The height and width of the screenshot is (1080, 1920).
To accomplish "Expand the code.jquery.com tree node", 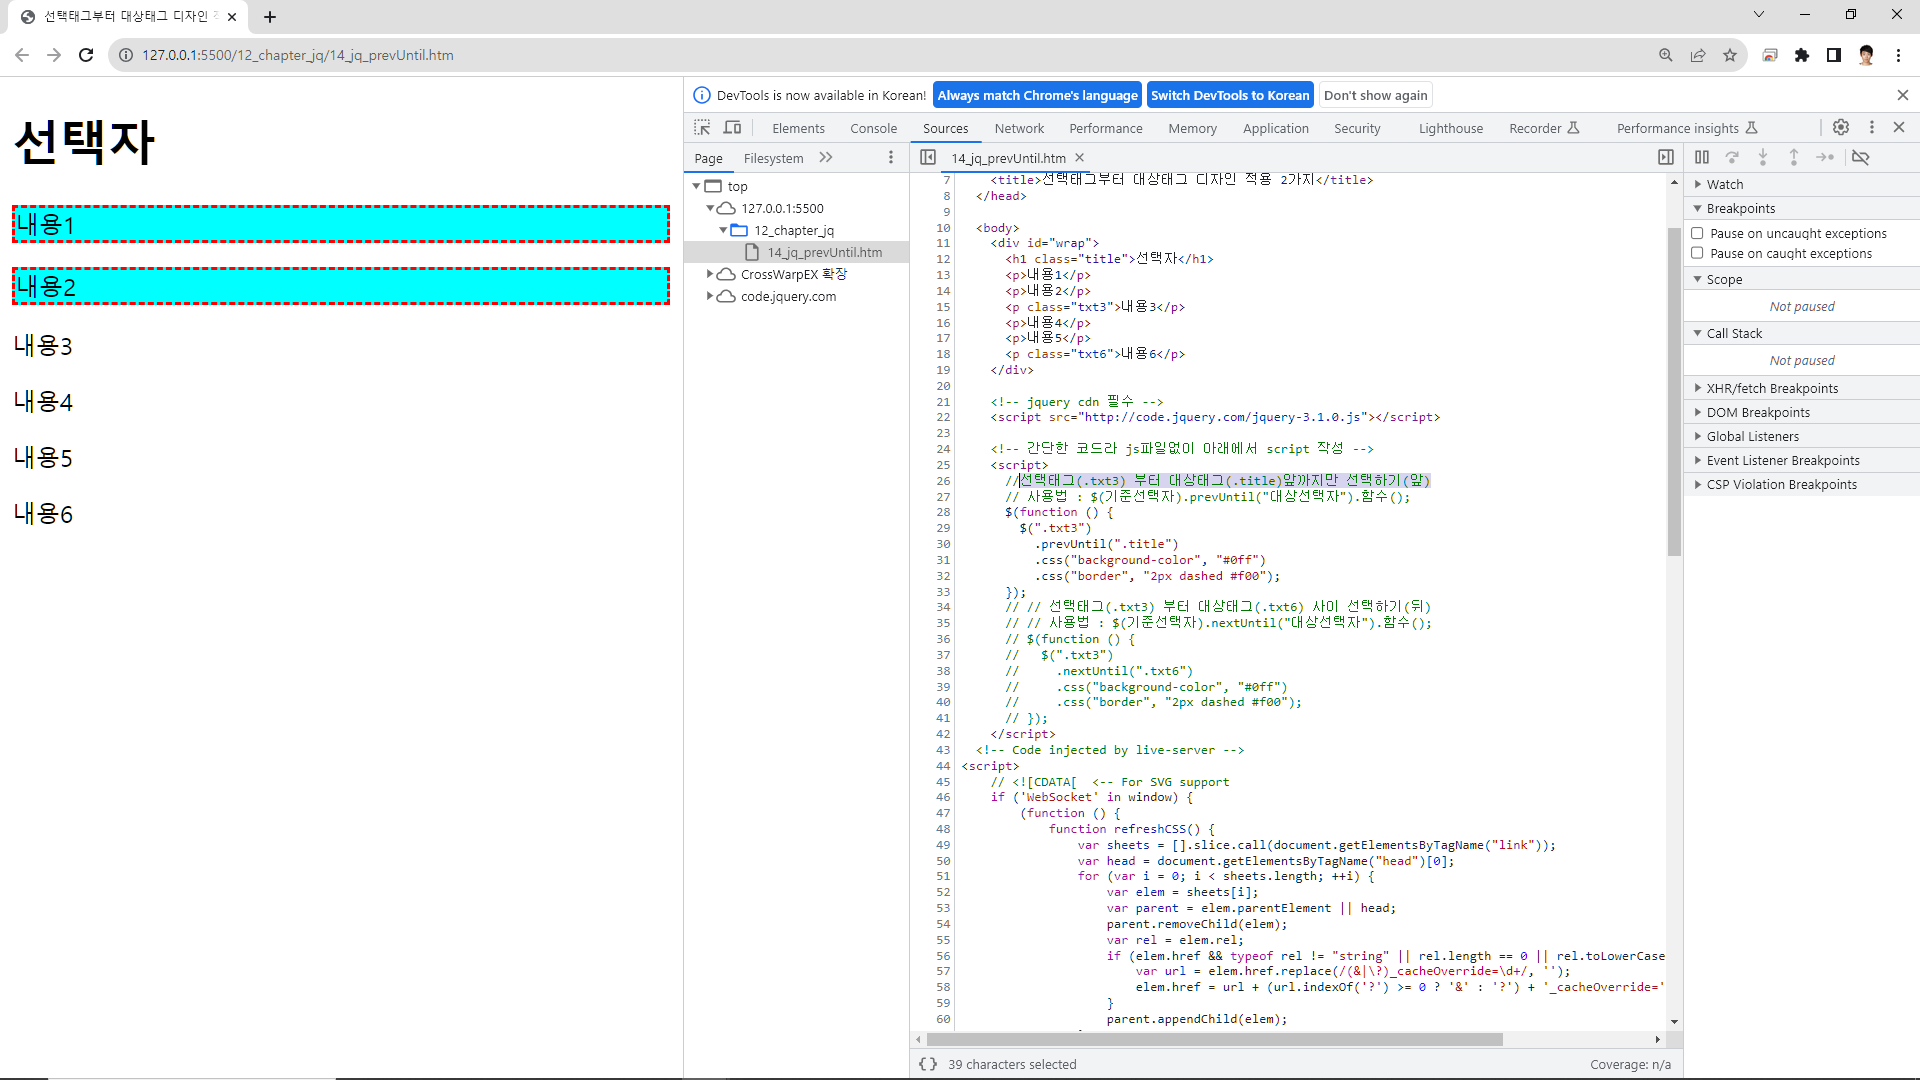I will coord(710,296).
